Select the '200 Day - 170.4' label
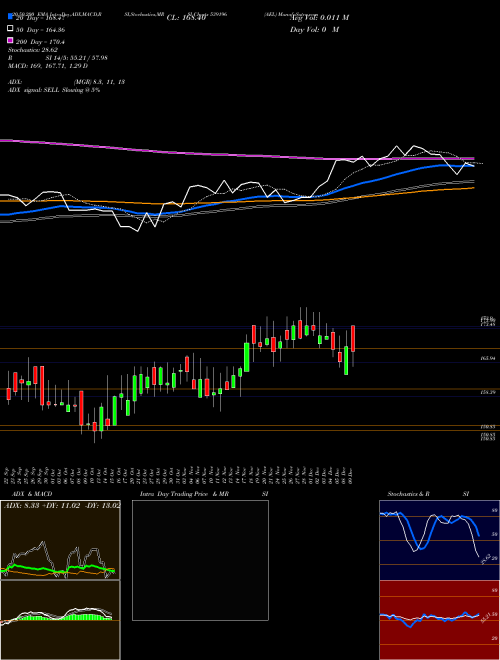Viewport: 500px width, 660px height. [x=40, y=42]
